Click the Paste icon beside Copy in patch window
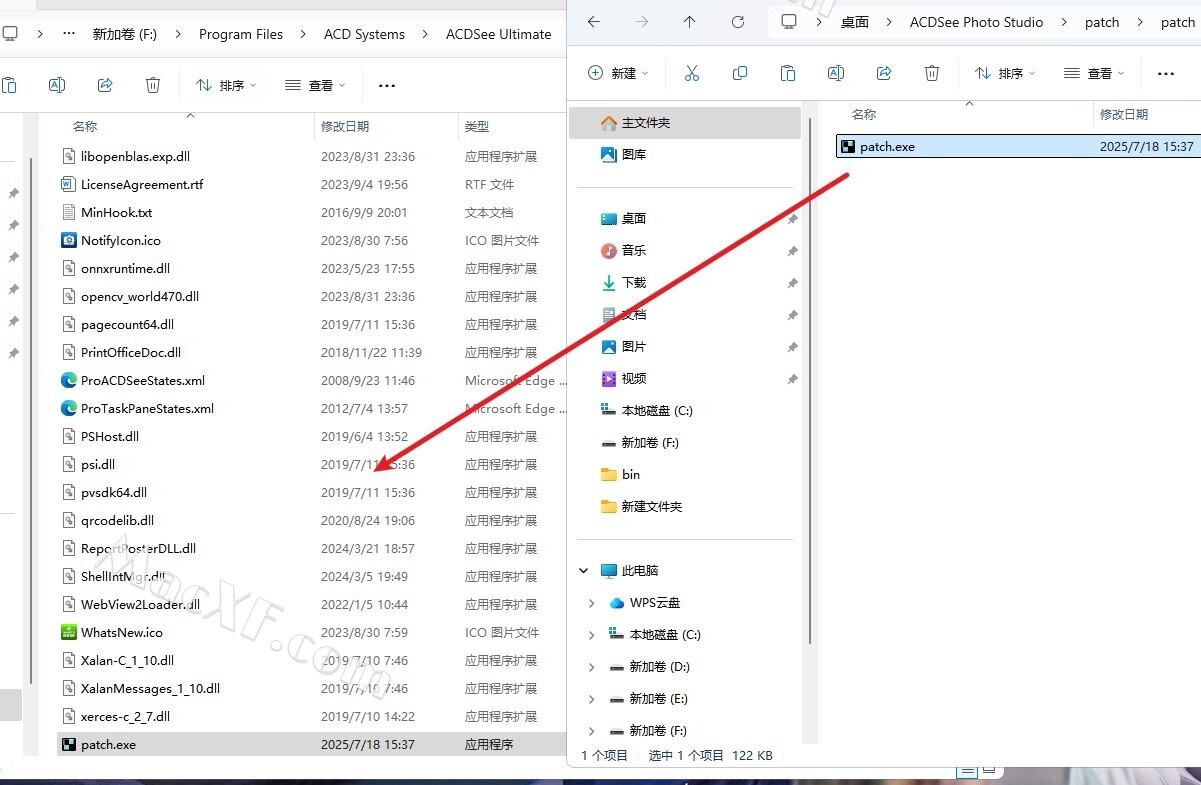The height and width of the screenshot is (785, 1201). [788, 73]
